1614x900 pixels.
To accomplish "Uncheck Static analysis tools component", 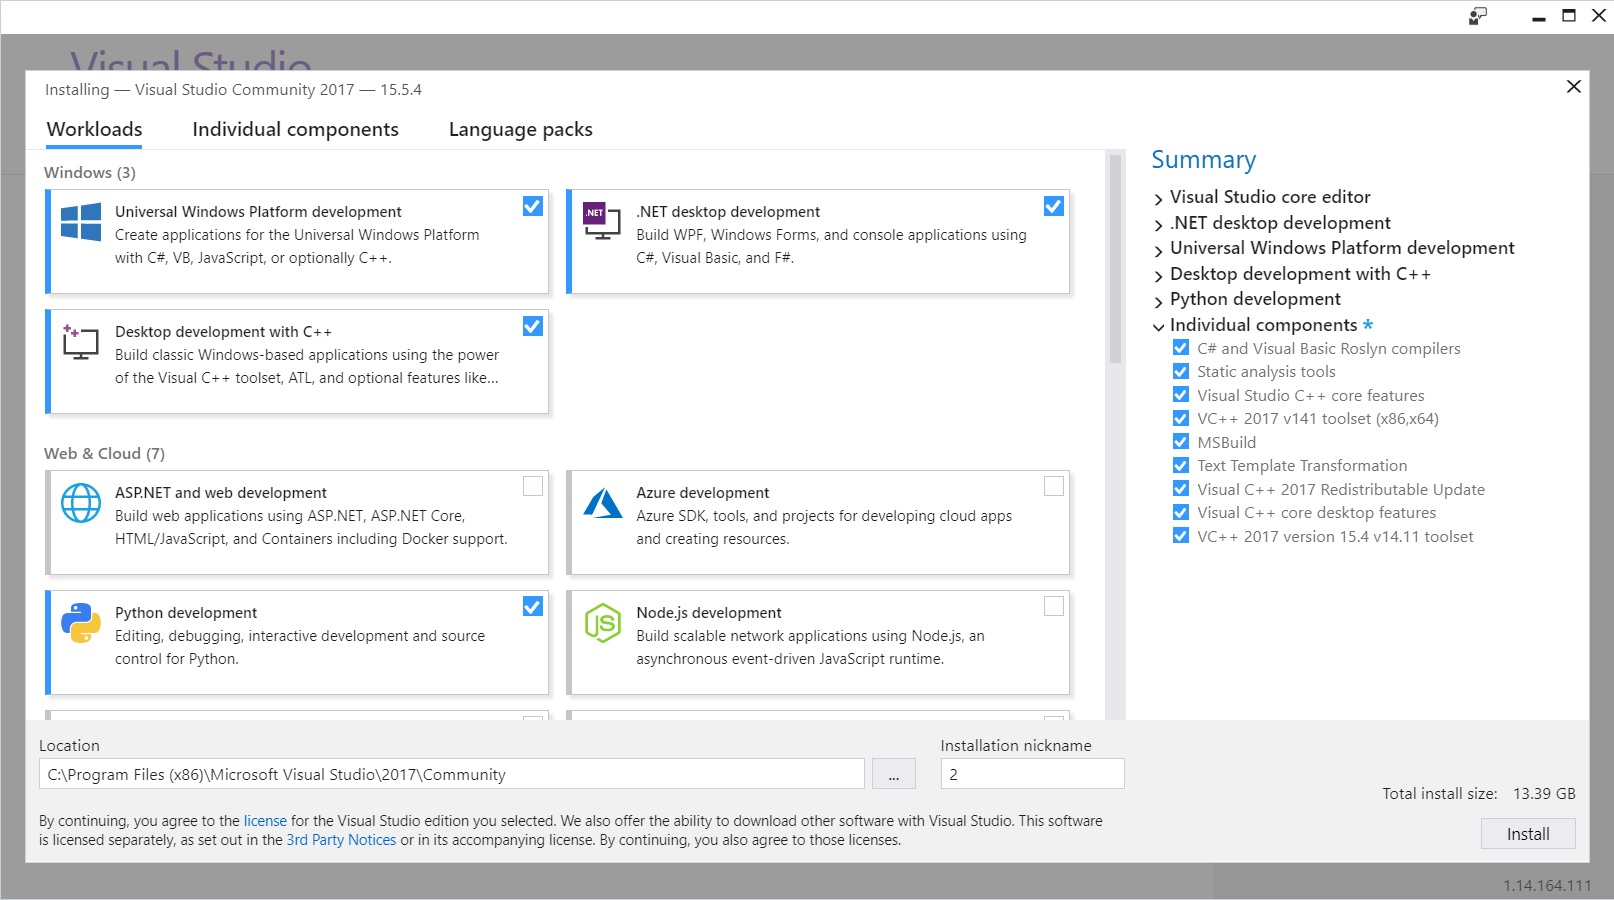I will pos(1181,371).
